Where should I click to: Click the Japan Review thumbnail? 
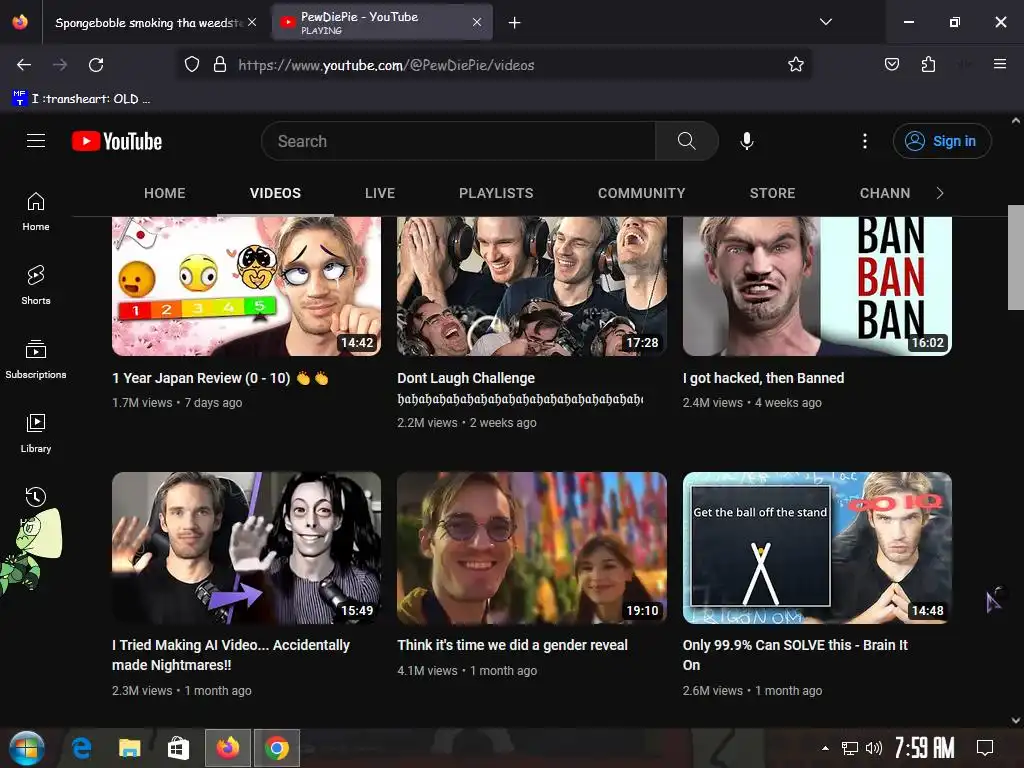(x=246, y=286)
